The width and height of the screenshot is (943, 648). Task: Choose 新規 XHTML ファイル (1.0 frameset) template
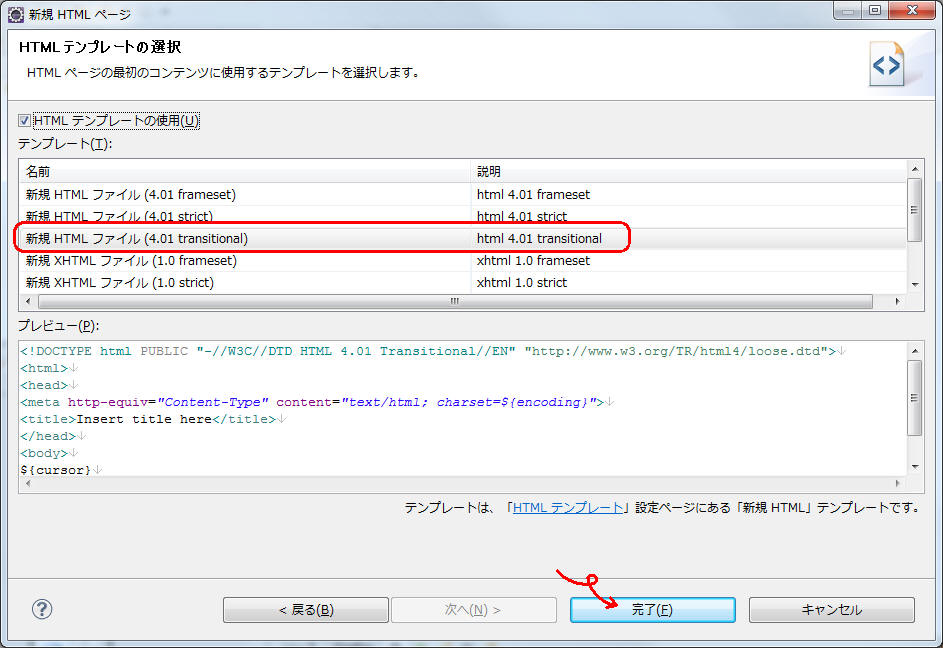click(132, 261)
